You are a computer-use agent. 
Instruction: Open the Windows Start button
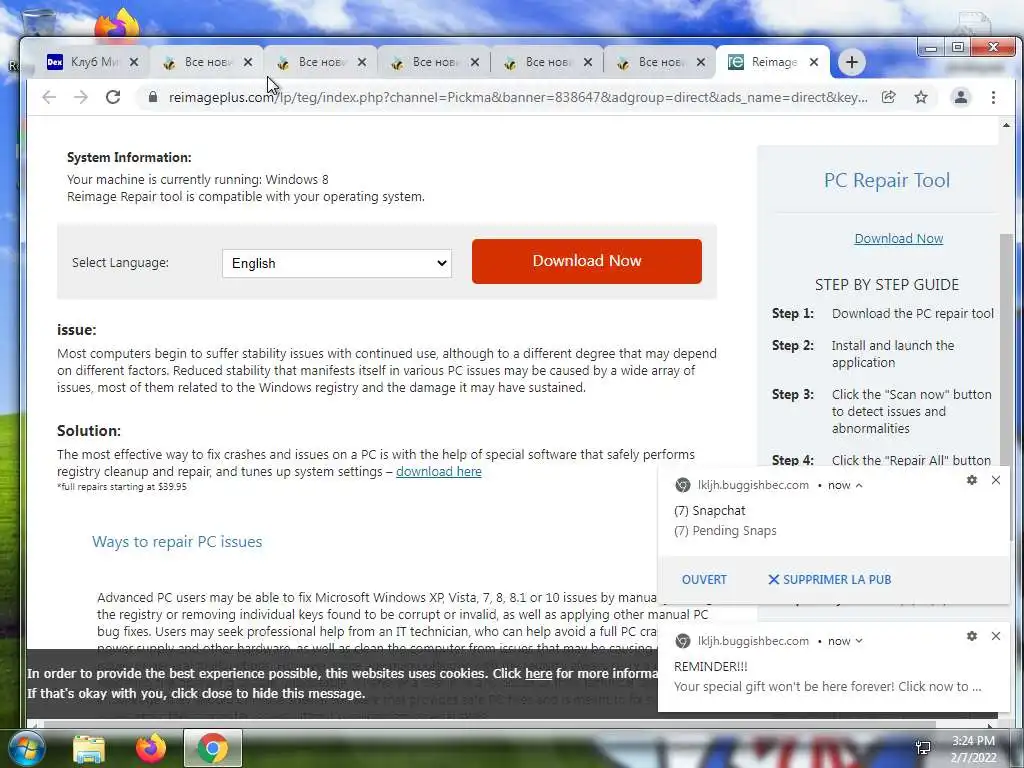25,748
